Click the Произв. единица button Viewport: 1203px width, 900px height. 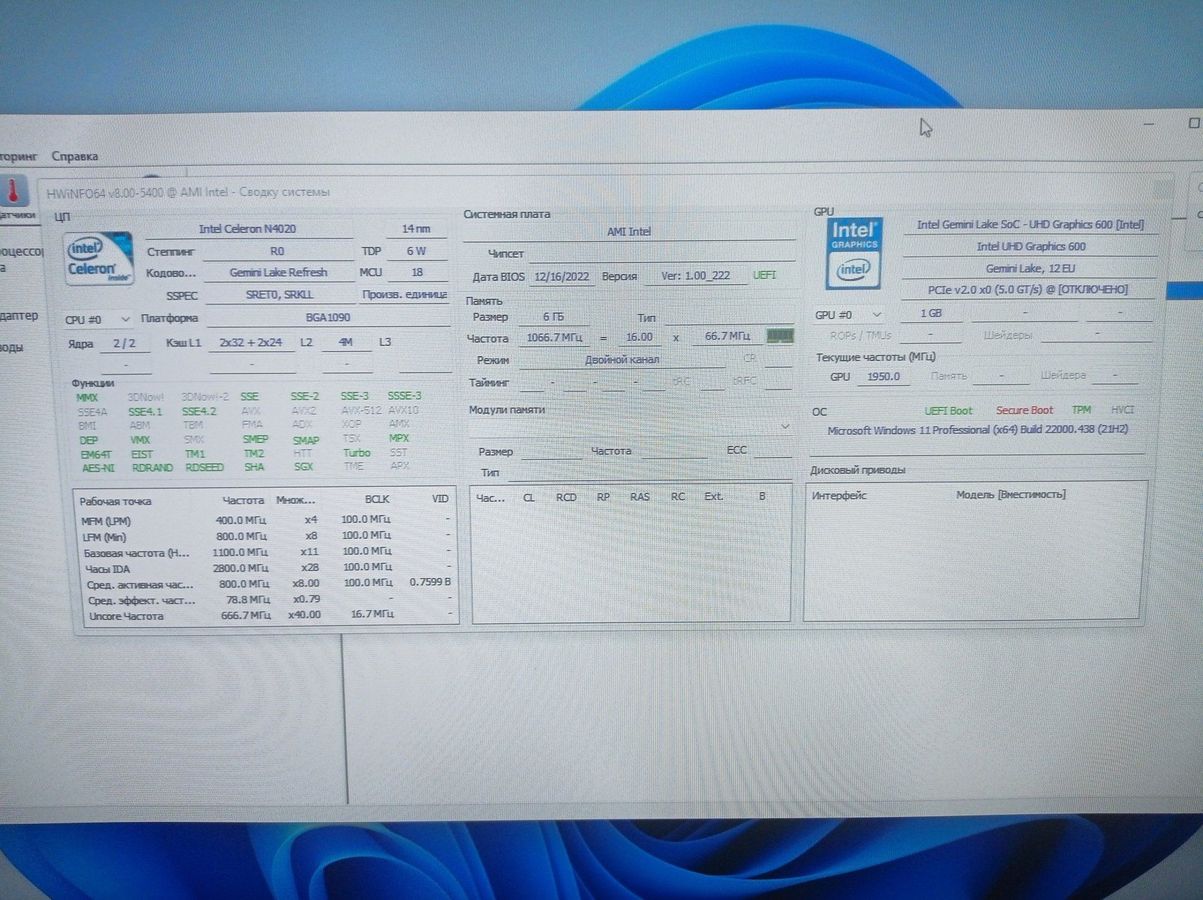tap(404, 295)
